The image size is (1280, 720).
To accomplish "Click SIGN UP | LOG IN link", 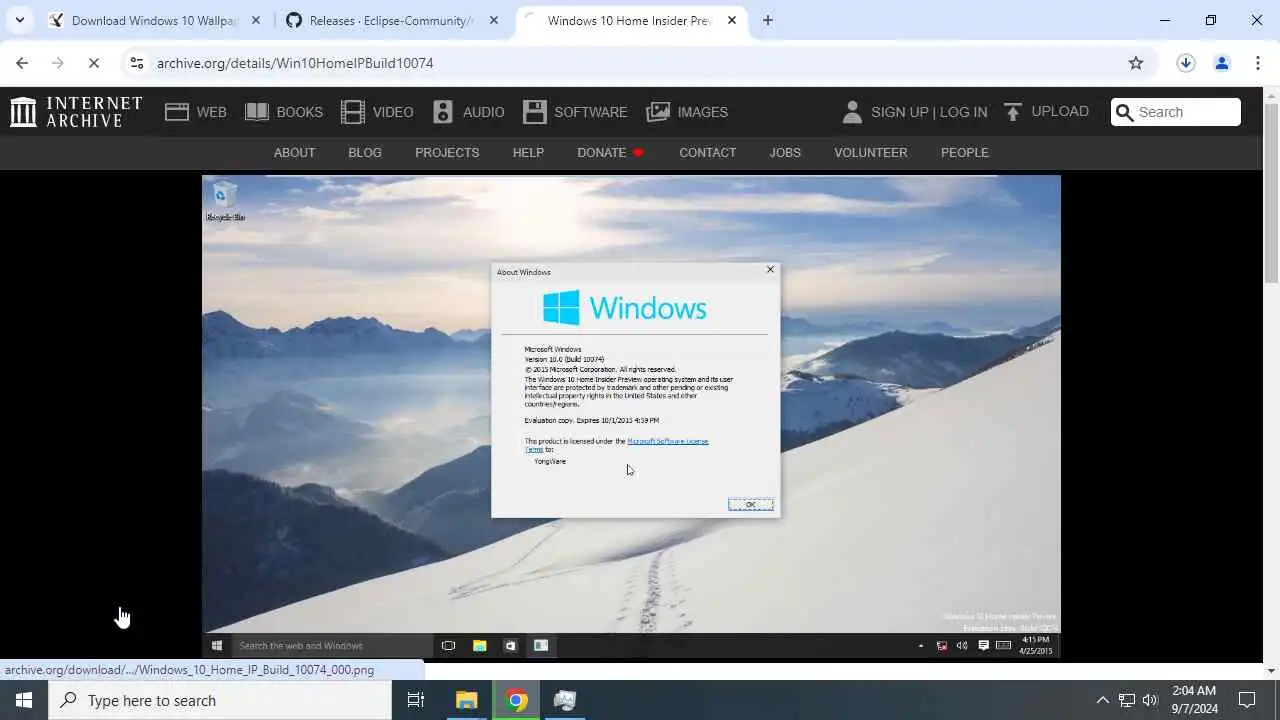I will click(929, 112).
